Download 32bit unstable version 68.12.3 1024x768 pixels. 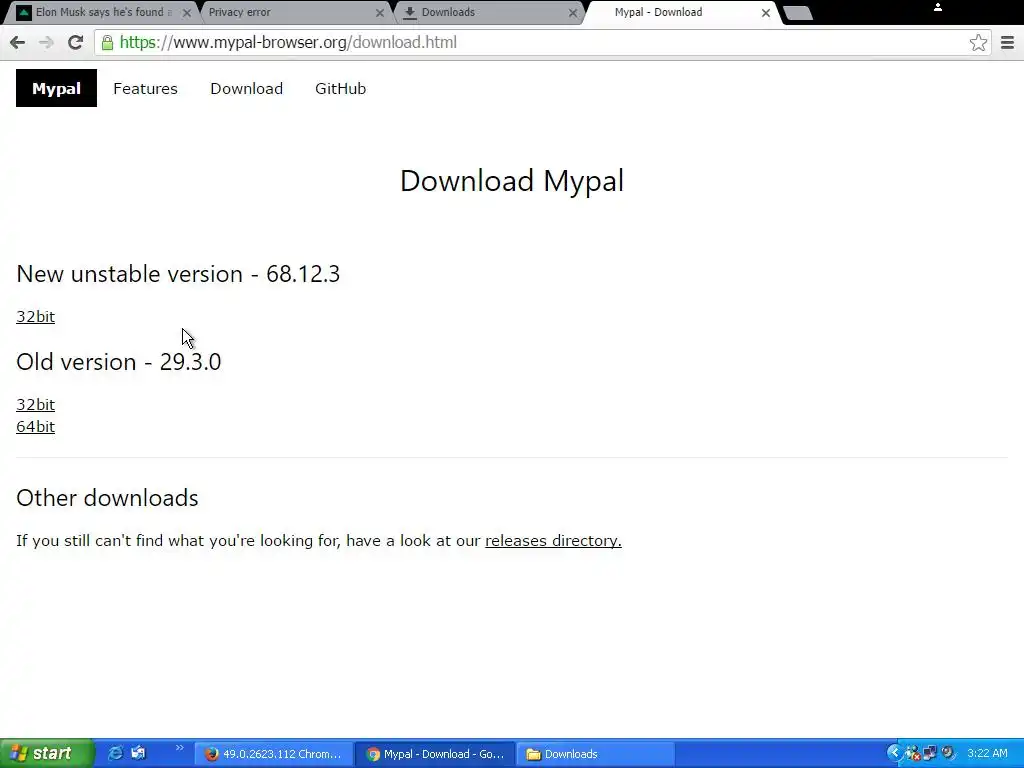pos(35,317)
